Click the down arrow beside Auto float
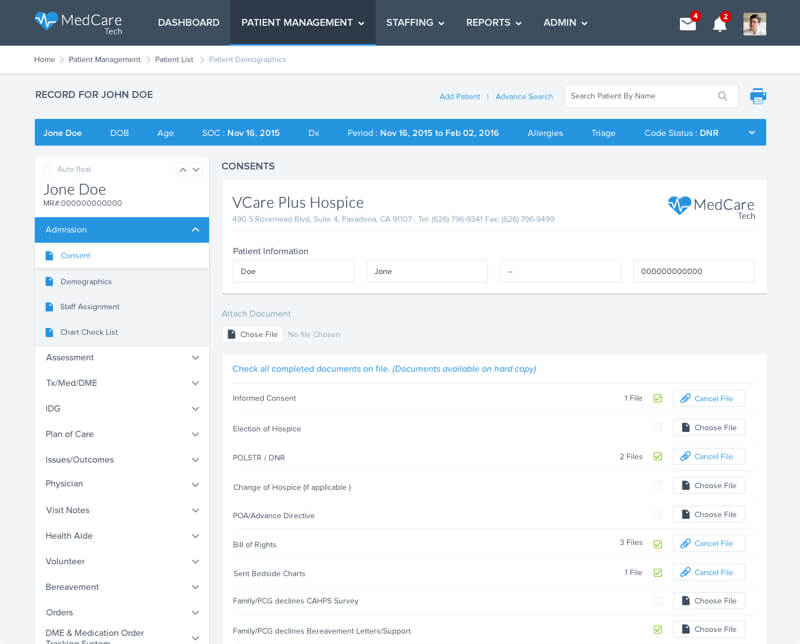This screenshot has height=644, width=800. pyautogui.click(x=196, y=170)
